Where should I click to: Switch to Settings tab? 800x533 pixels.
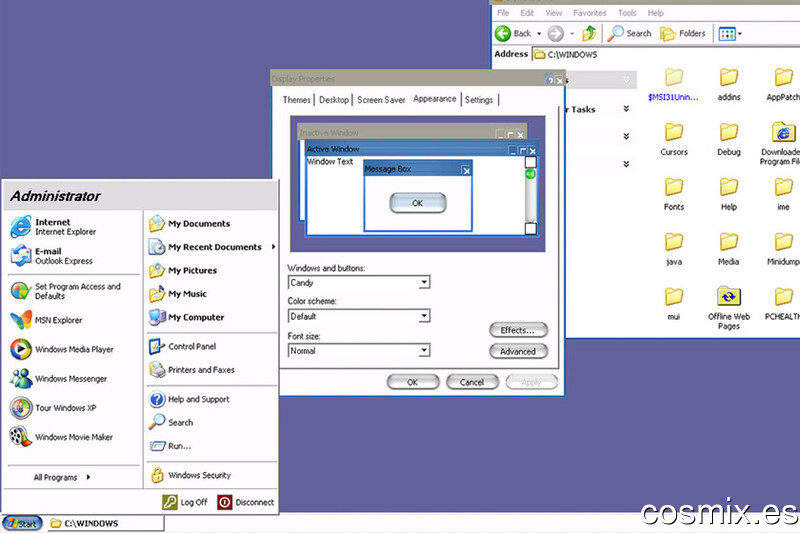479,100
